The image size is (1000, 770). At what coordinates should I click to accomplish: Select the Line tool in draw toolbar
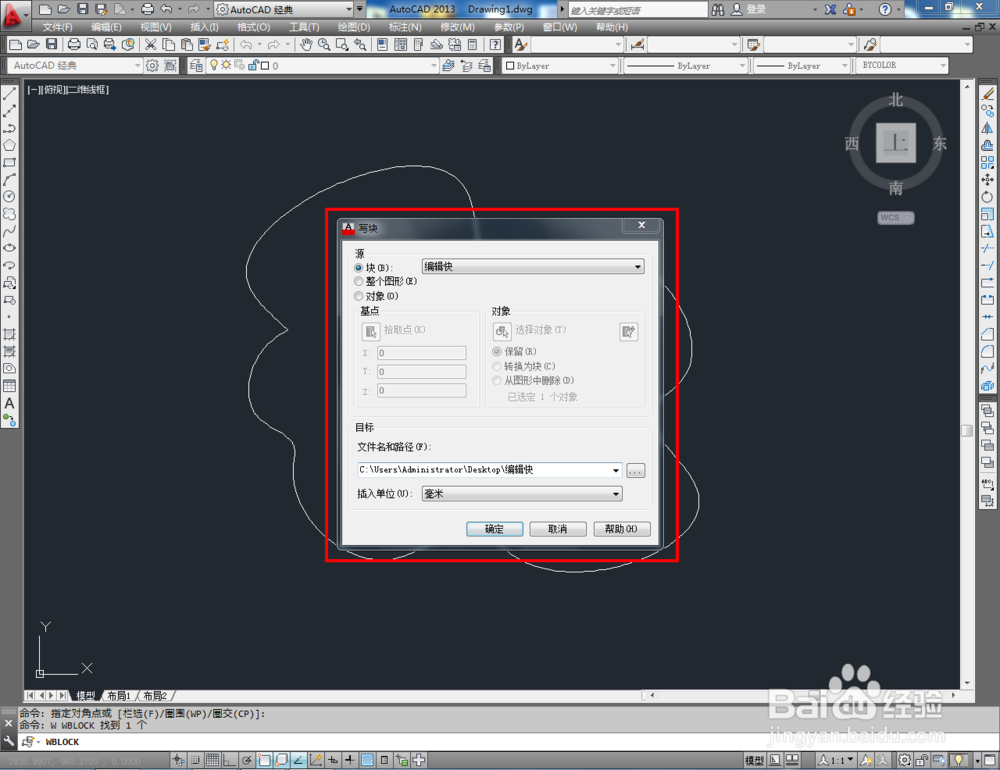10,94
